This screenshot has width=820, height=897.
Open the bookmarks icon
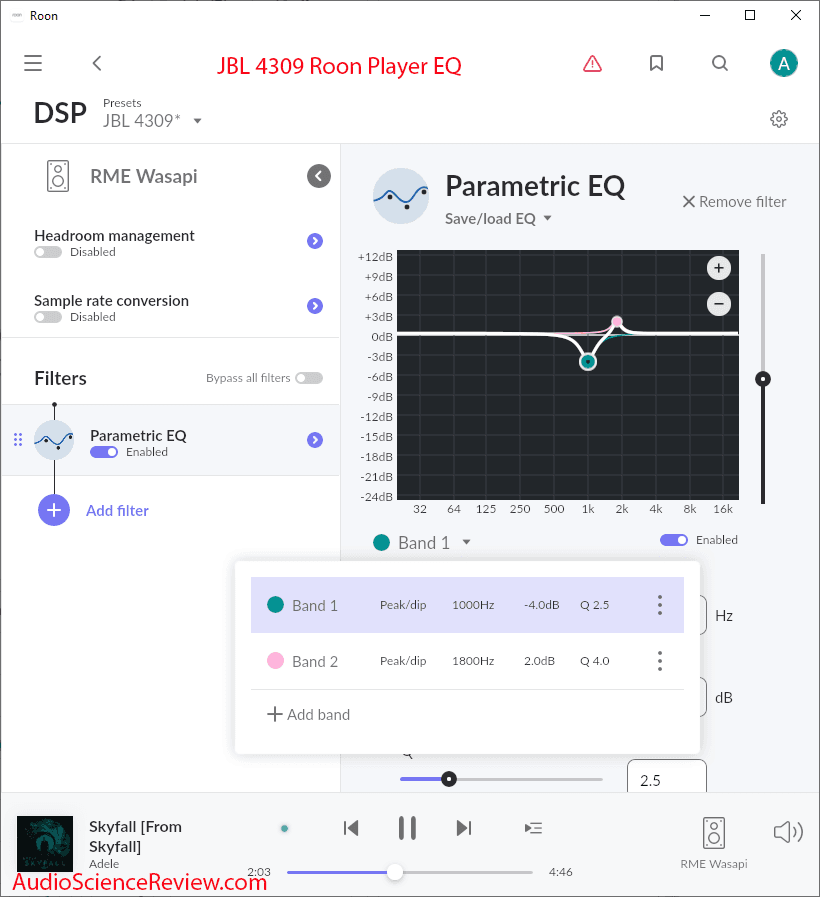tap(656, 63)
